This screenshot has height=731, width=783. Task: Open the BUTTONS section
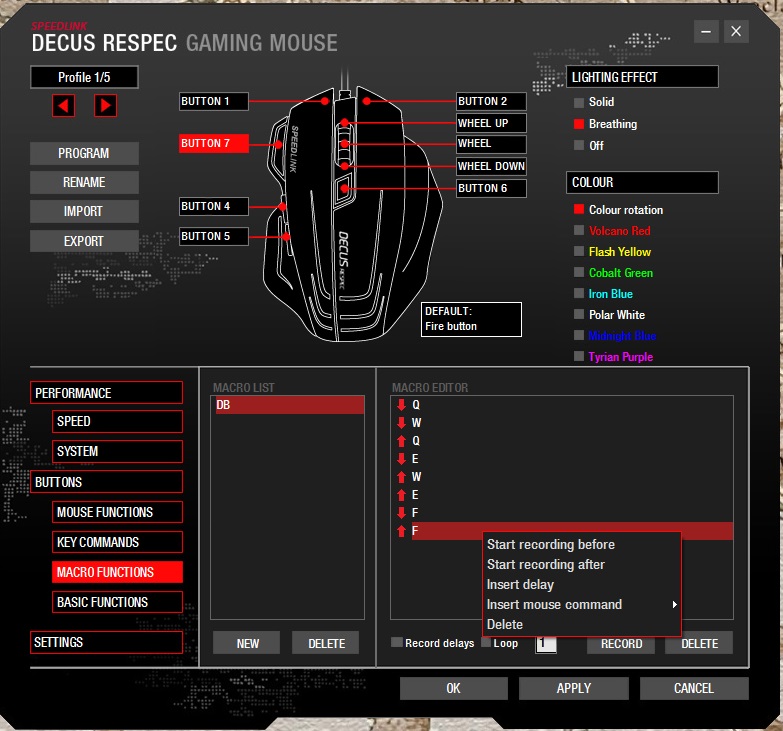(106, 482)
